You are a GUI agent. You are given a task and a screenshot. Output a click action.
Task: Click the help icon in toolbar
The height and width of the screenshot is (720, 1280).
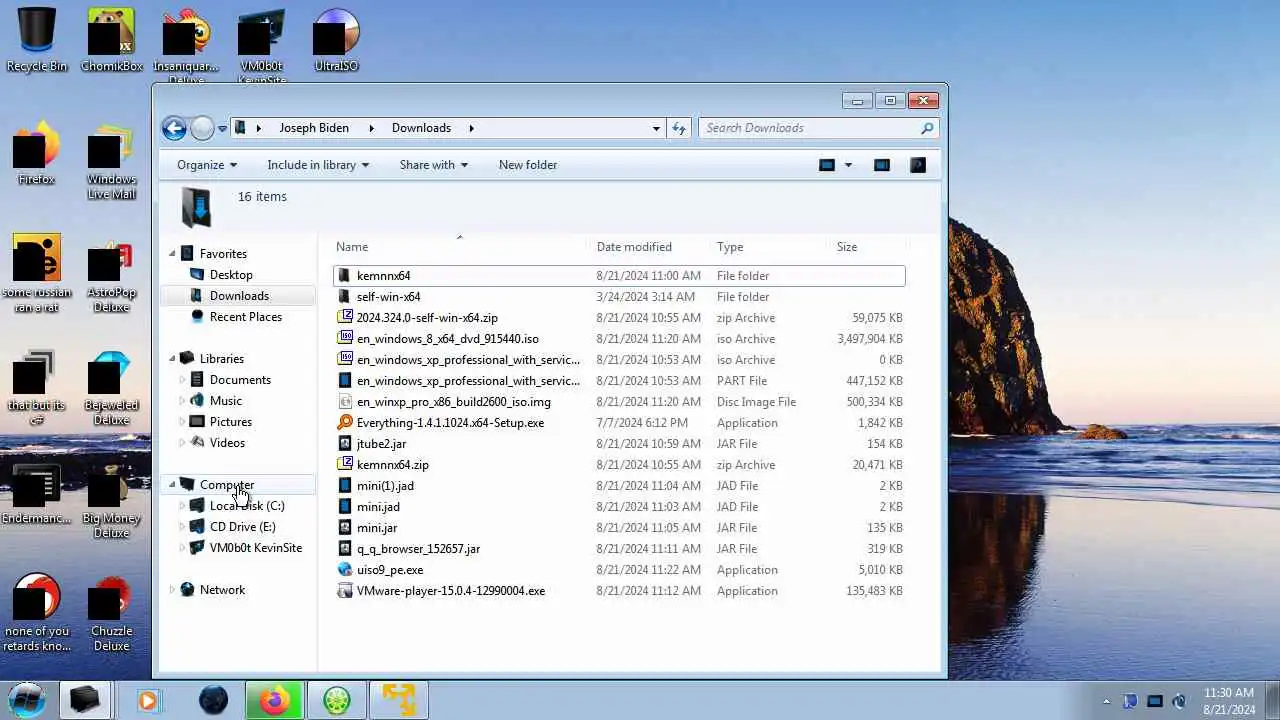click(918, 165)
